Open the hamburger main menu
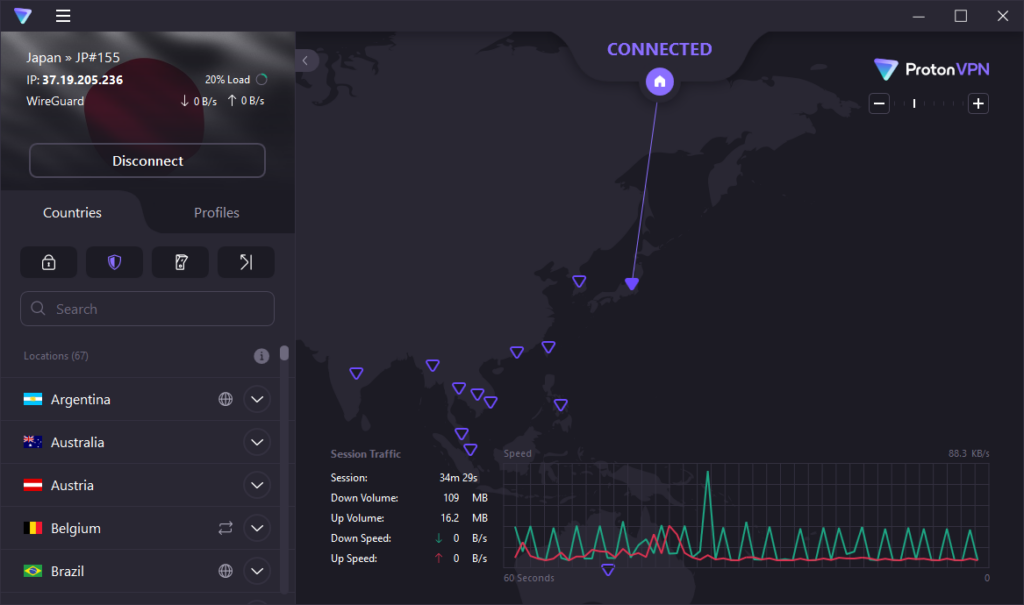 tap(63, 16)
